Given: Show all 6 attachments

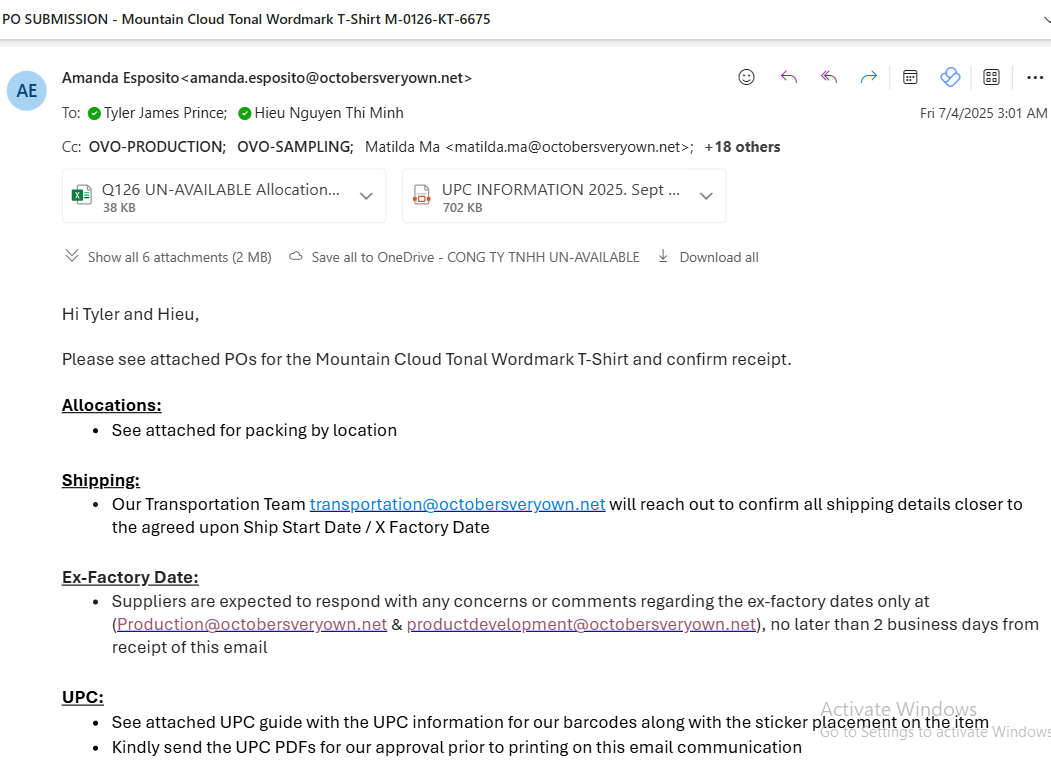Looking at the screenshot, I should pos(168,257).
